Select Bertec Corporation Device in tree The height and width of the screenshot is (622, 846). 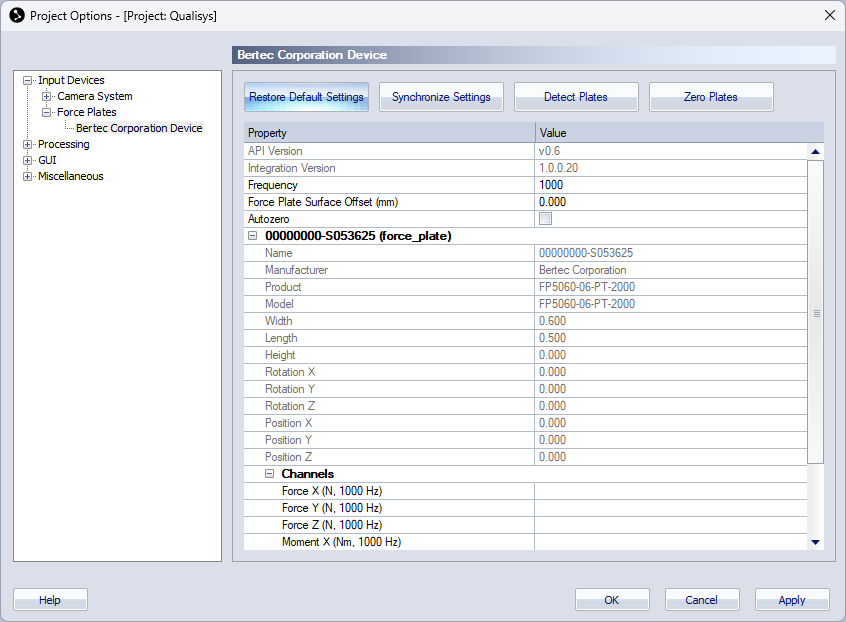pos(139,128)
